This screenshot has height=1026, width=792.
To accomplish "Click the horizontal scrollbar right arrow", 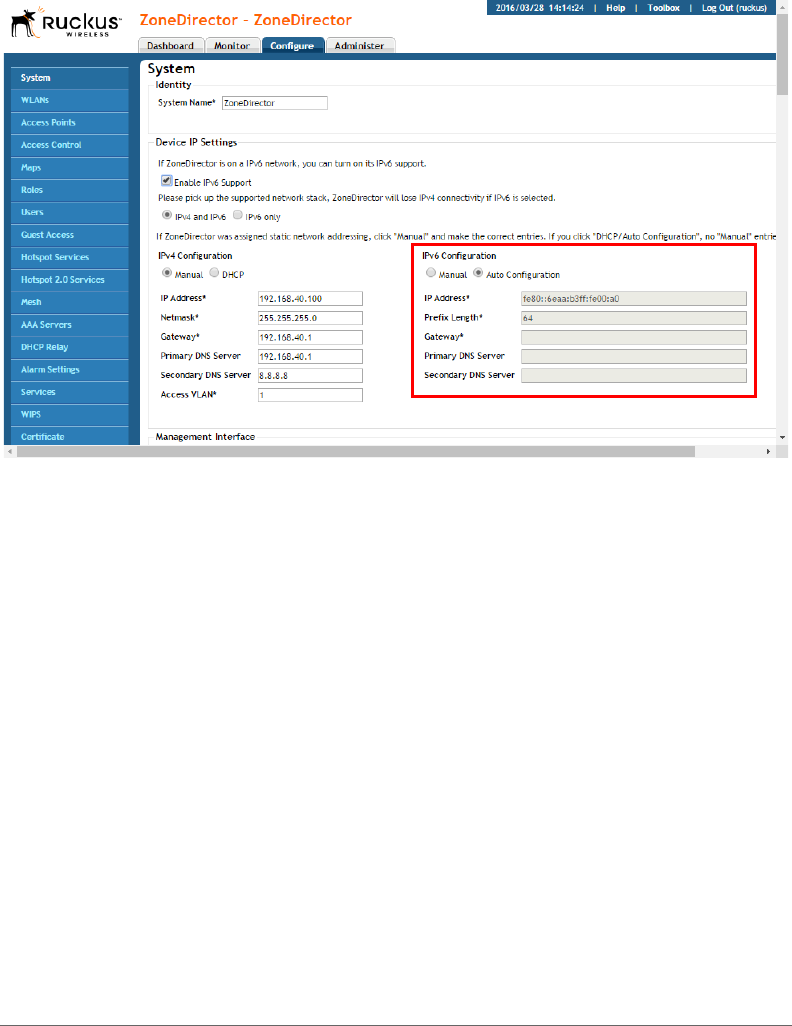I will (768, 451).
